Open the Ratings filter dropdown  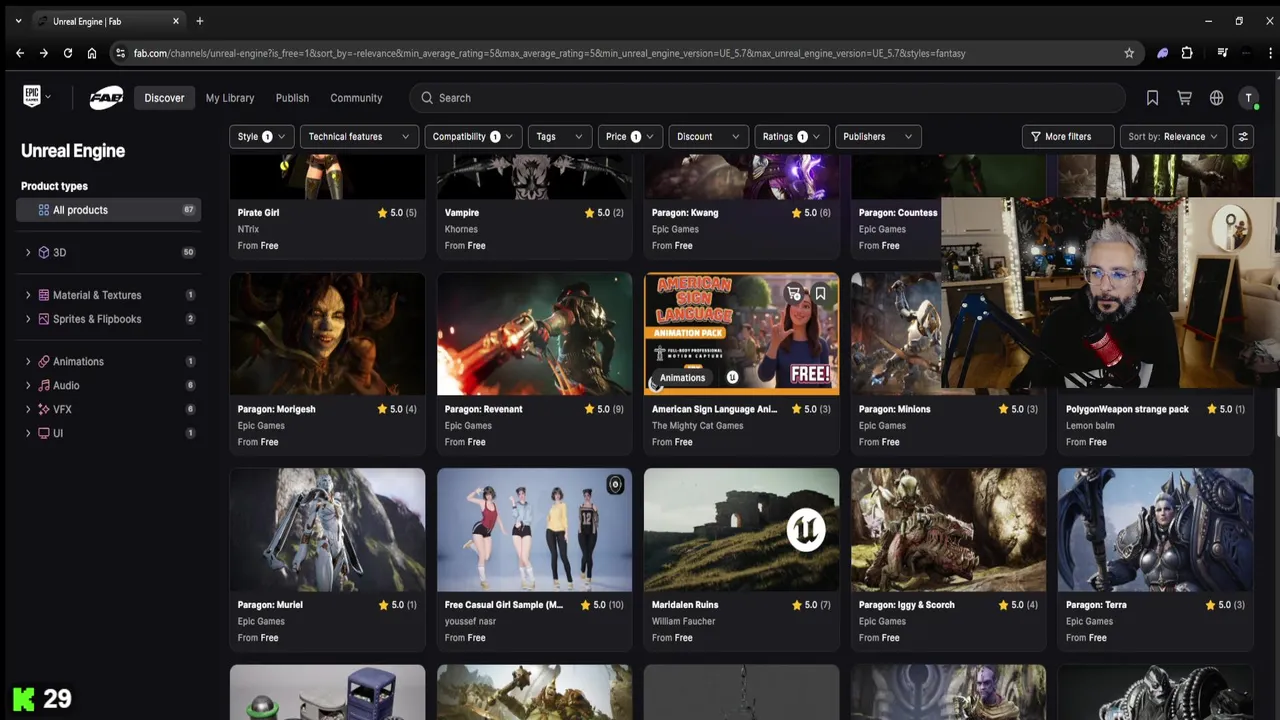point(791,137)
